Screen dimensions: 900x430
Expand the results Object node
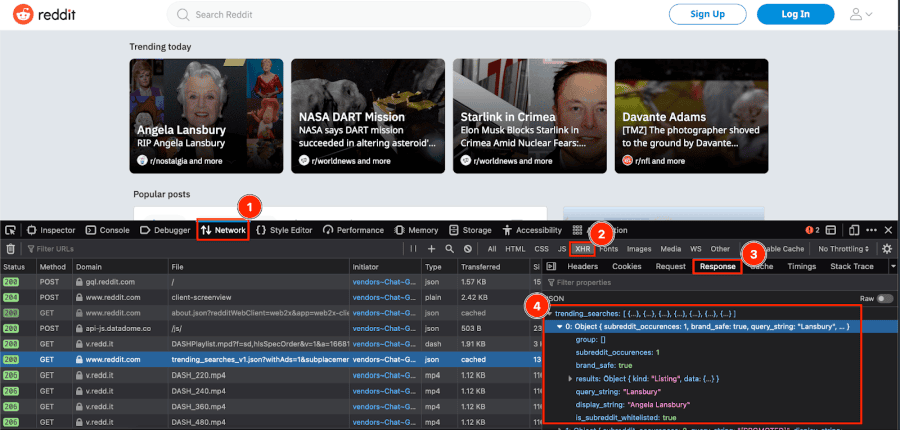[570, 379]
